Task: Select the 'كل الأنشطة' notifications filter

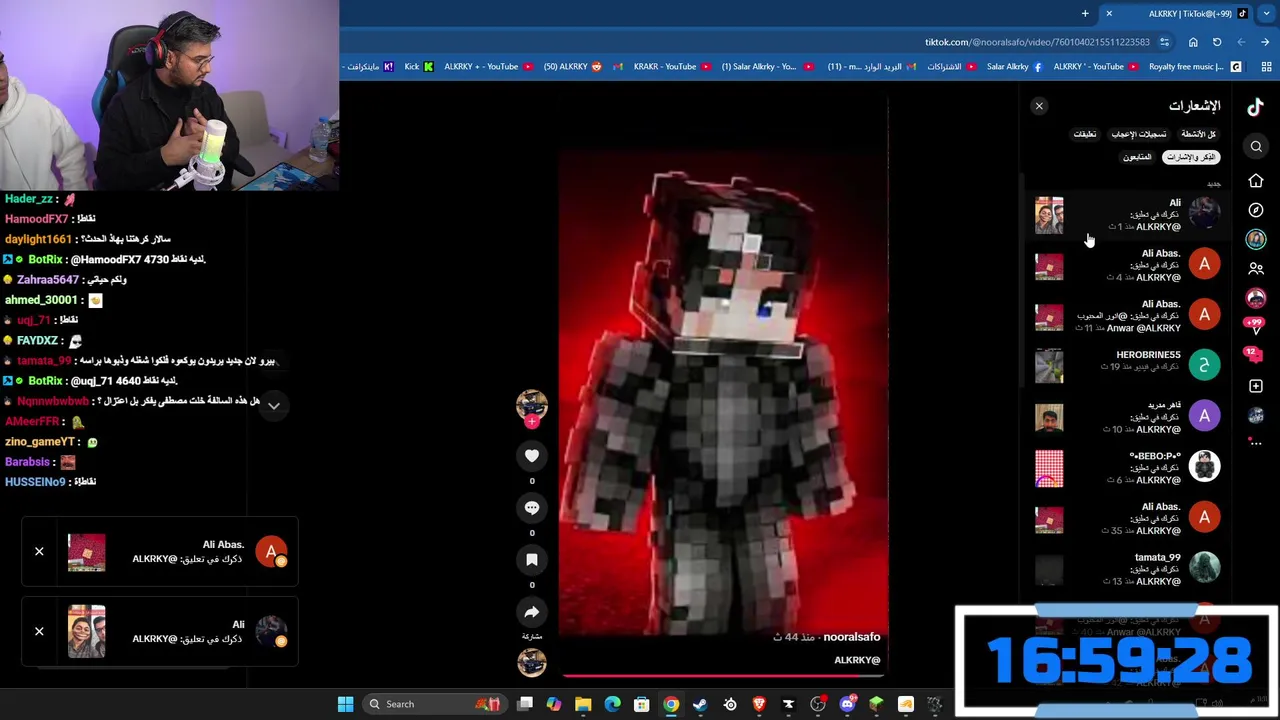Action: tap(1198, 134)
